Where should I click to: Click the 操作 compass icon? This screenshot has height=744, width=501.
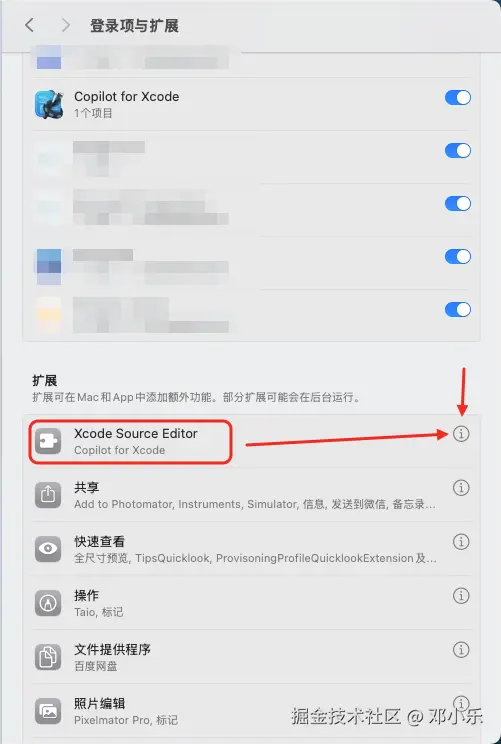click(x=48, y=603)
